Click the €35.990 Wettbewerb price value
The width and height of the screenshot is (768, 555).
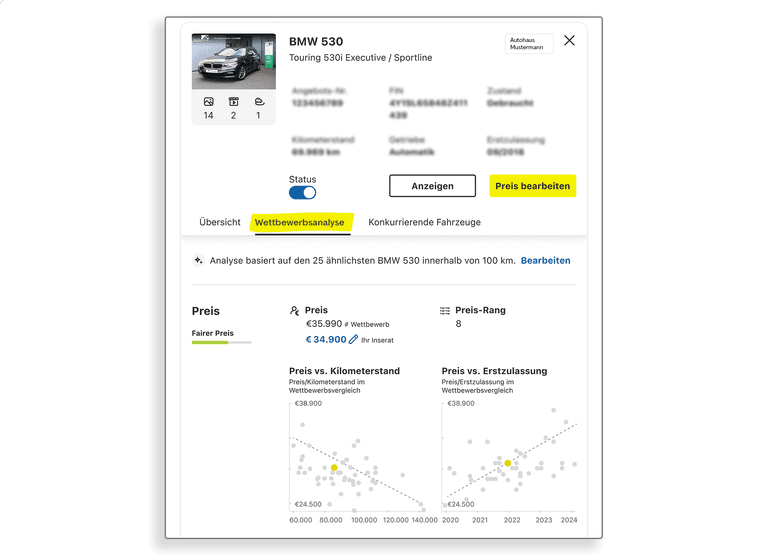pyautogui.click(x=324, y=324)
